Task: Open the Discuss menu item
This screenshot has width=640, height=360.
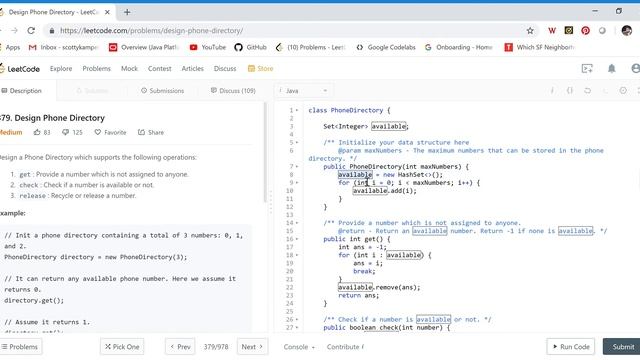Action: pos(225,69)
